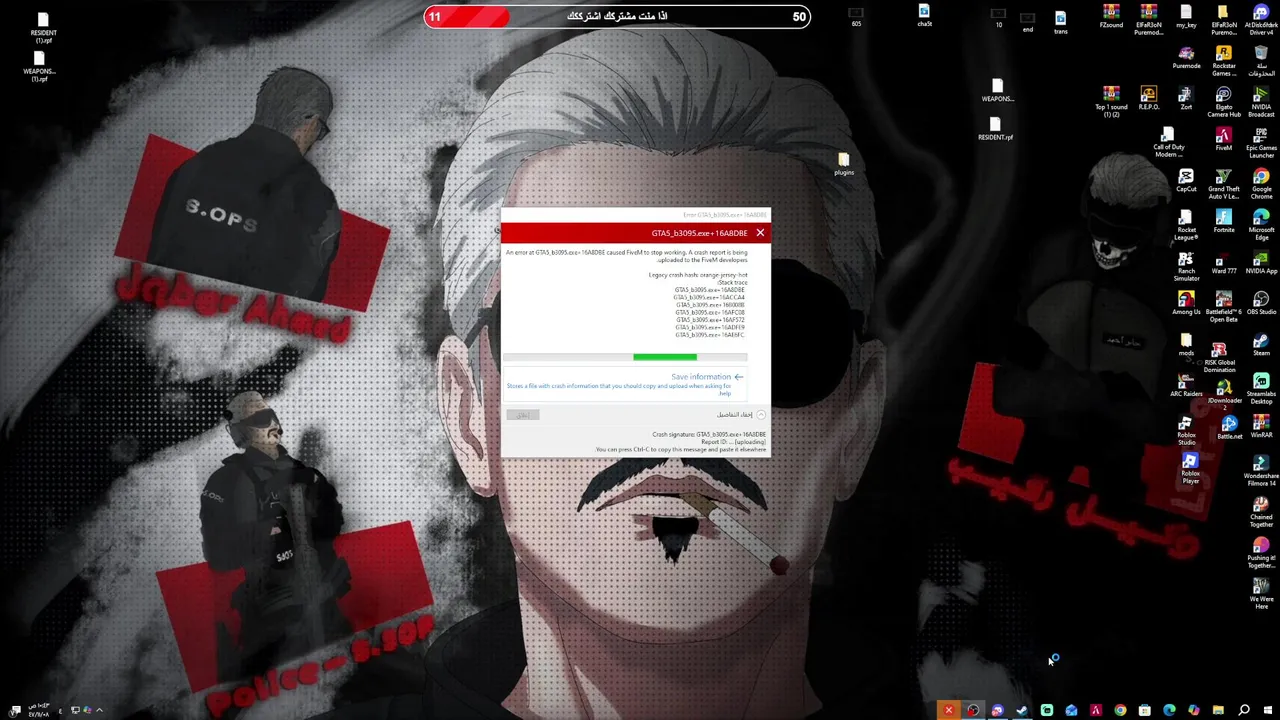The width and height of the screenshot is (1280, 720).
Task: Select 'Legacy crash hash' text in dialog
Action: pos(698,275)
